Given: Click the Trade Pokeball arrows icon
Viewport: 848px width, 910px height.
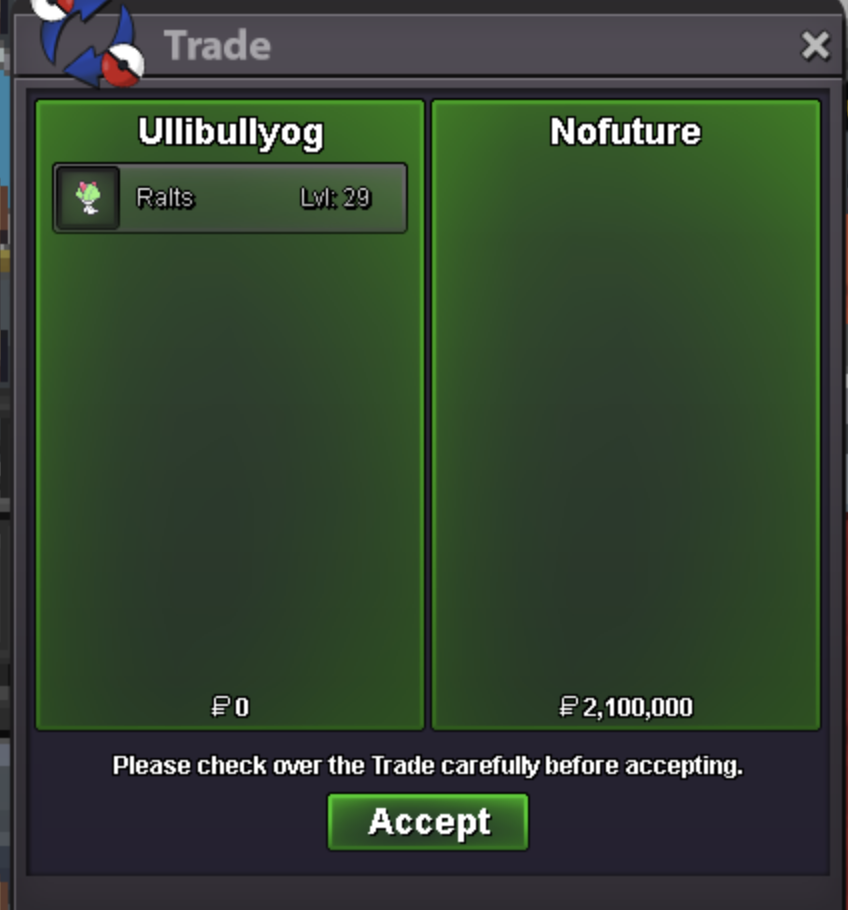Looking at the screenshot, I should (87, 41).
